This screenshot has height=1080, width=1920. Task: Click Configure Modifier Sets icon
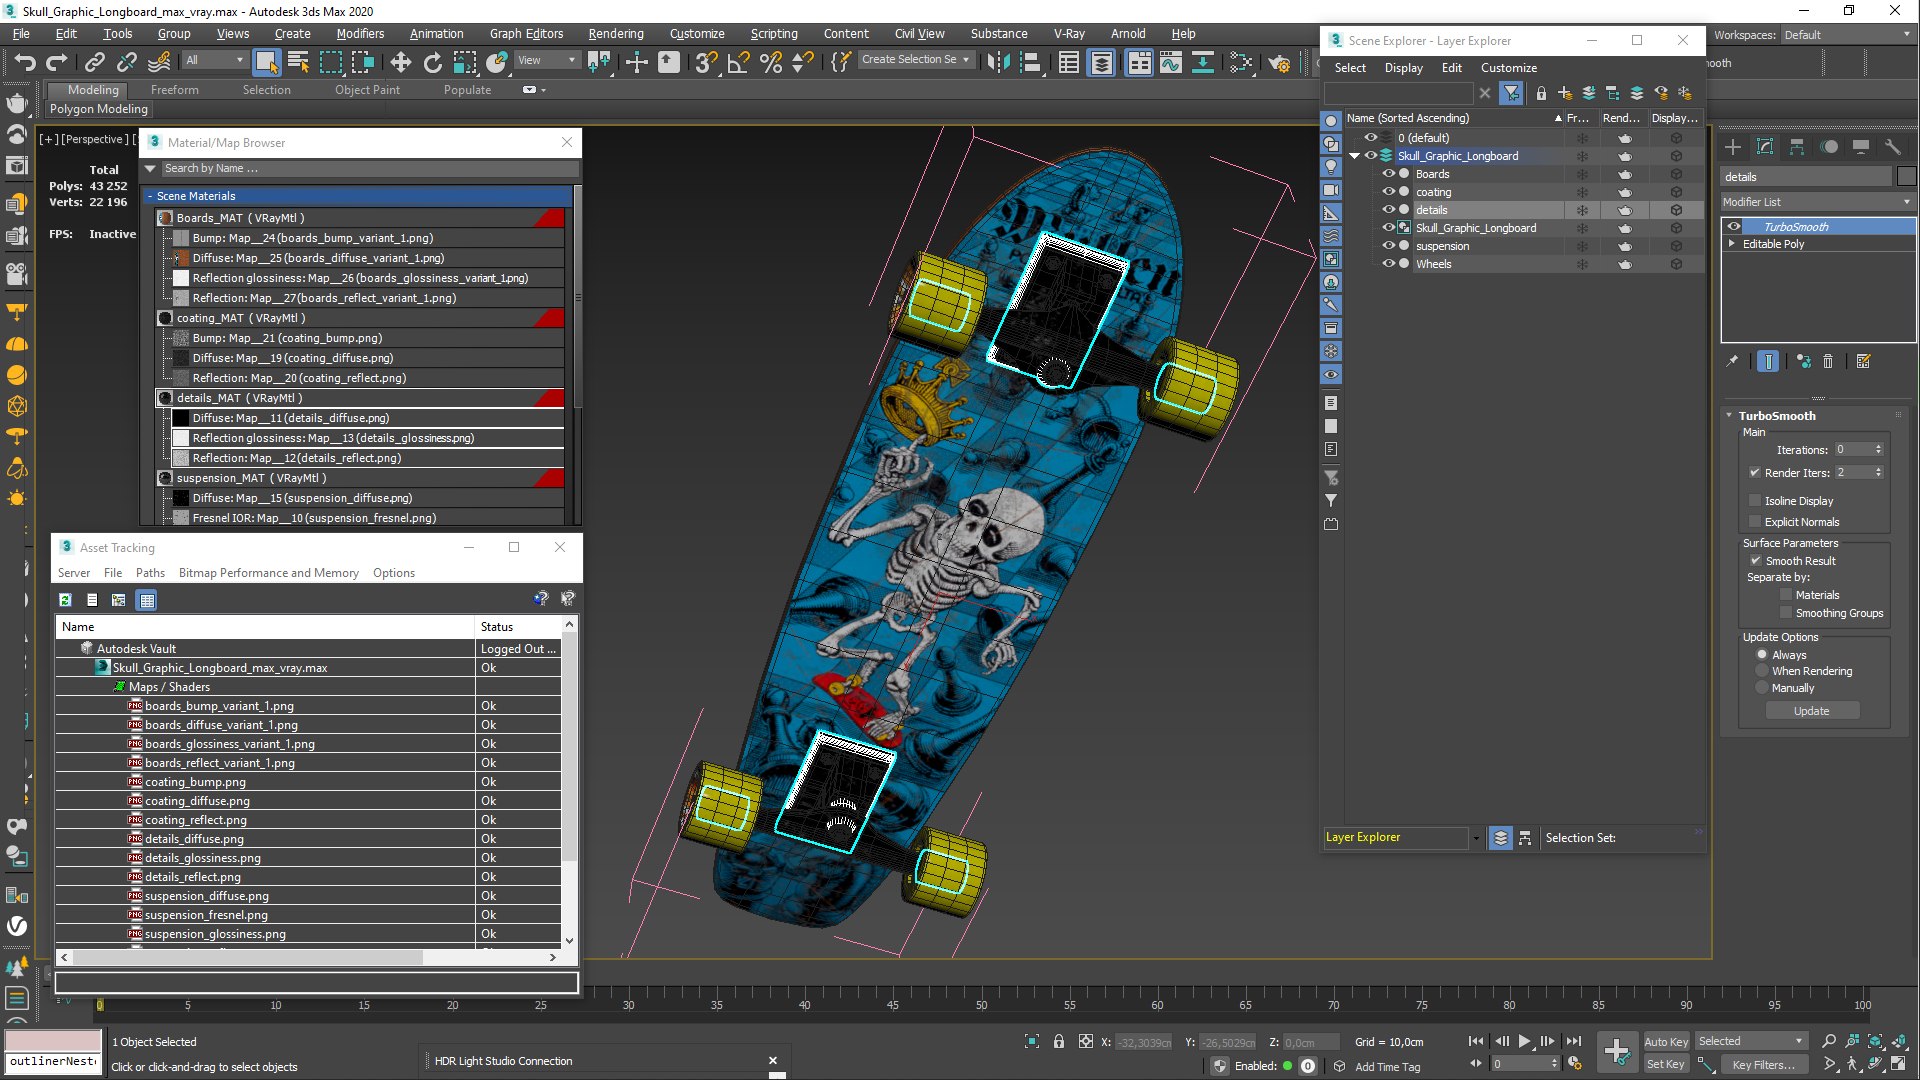click(x=1863, y=361)
